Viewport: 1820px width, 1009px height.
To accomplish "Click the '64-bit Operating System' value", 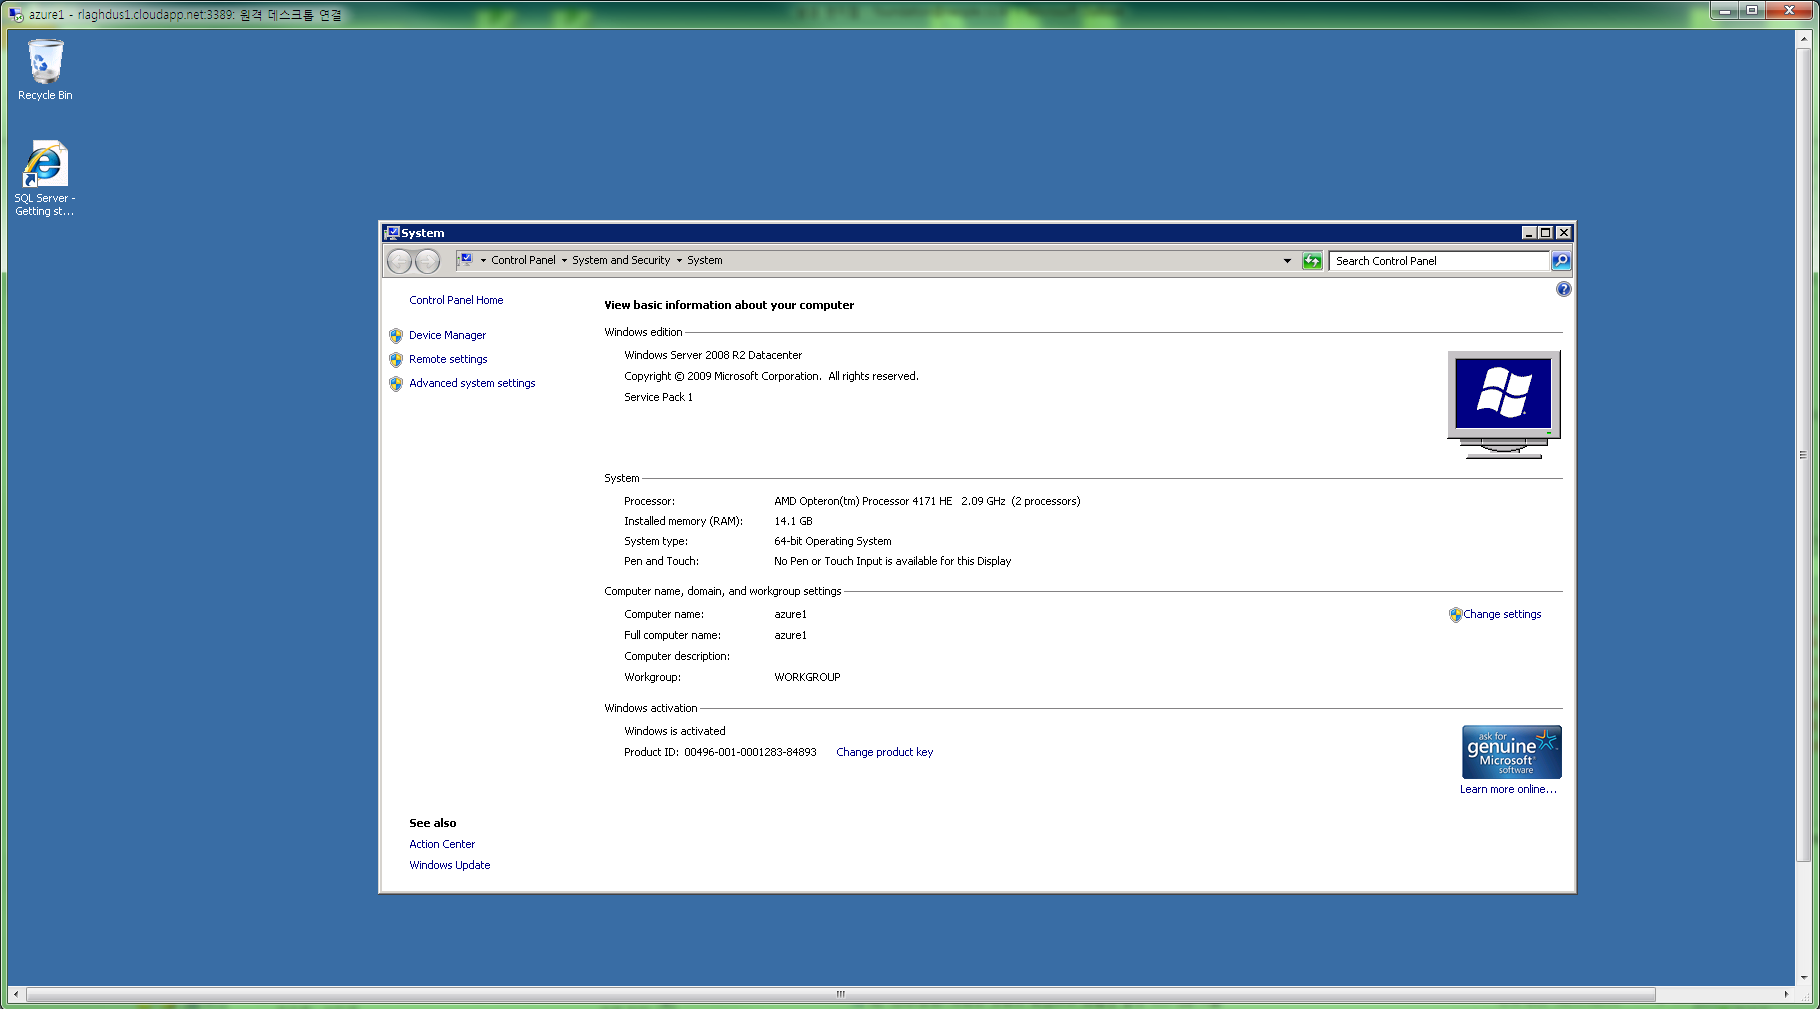I will tap(832, 541).
